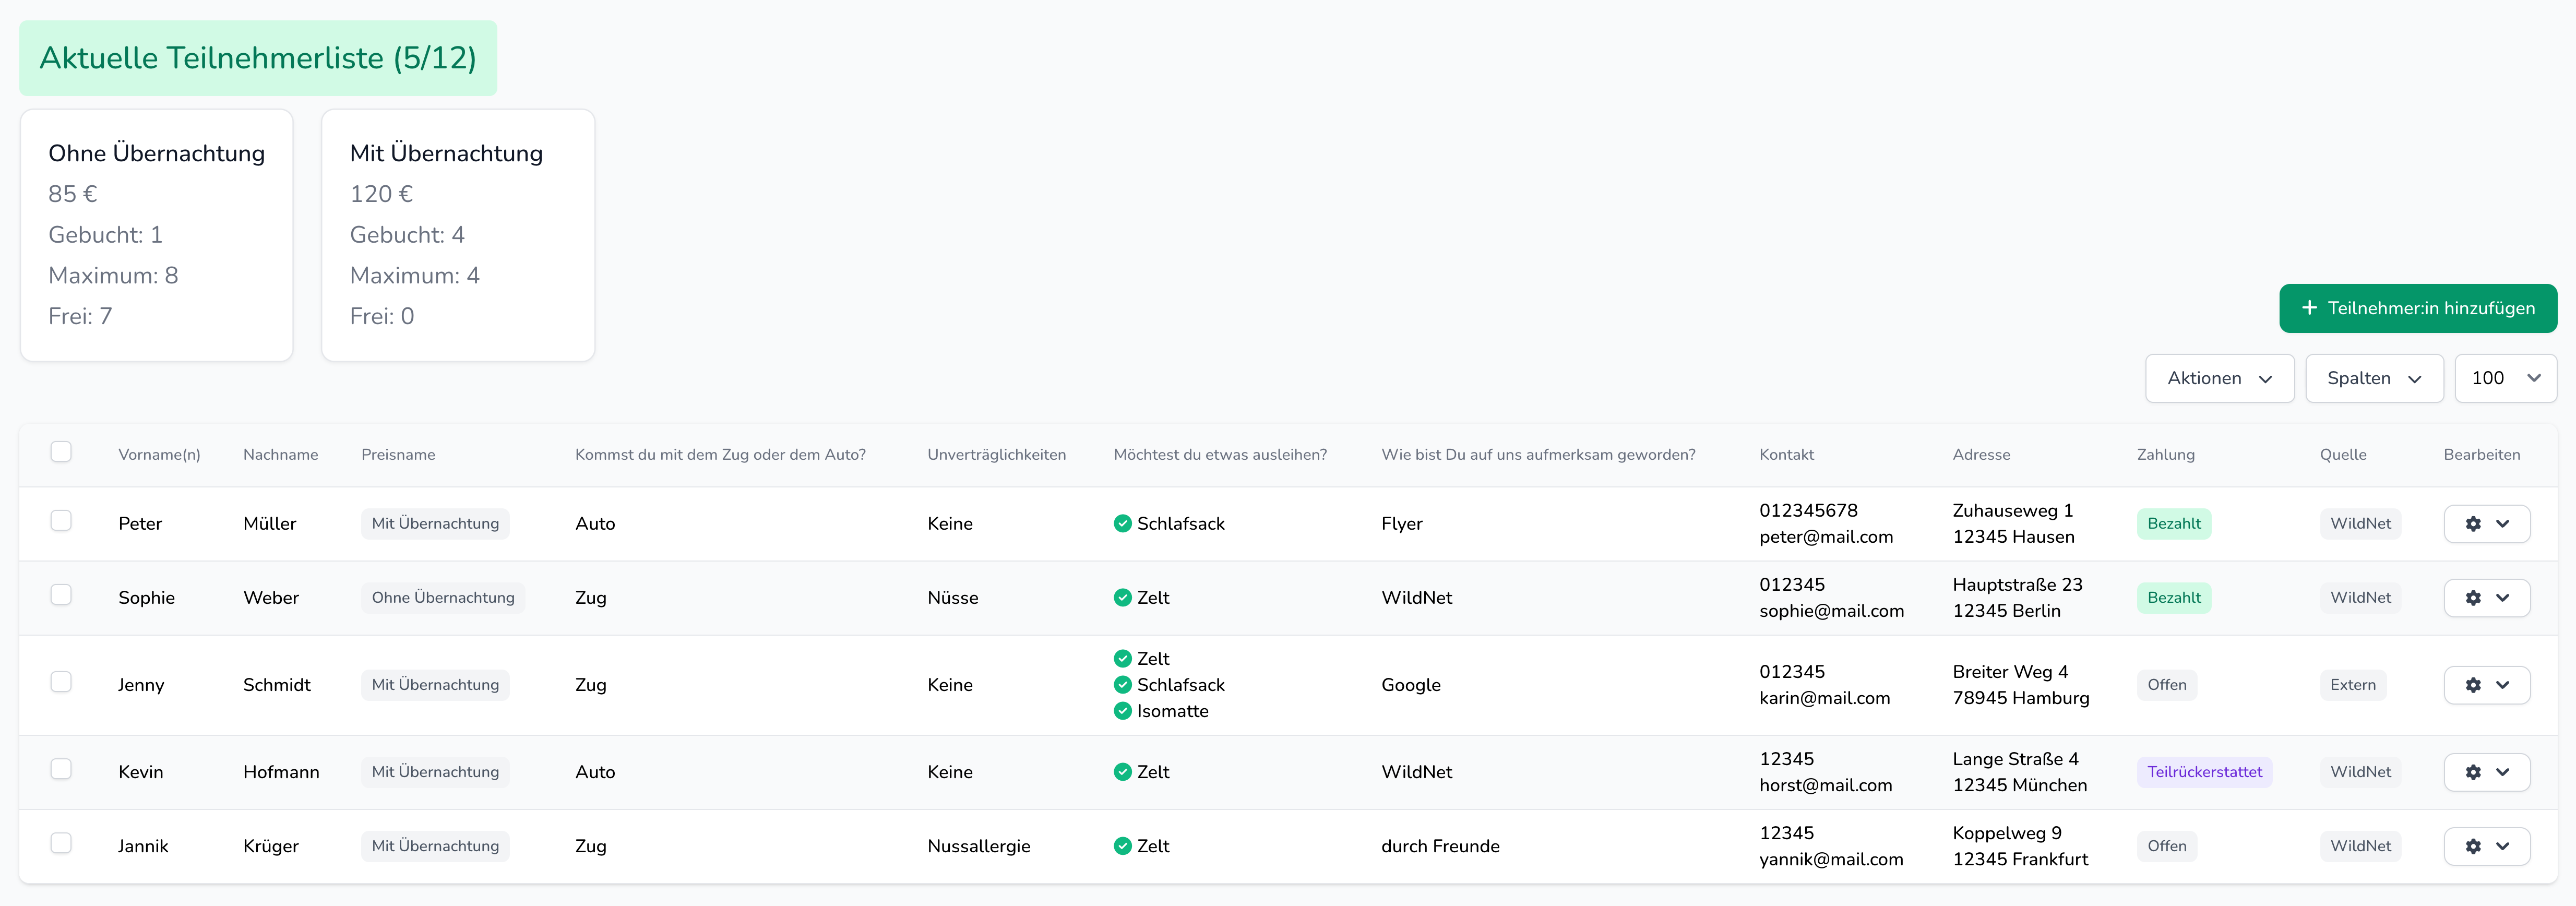This screenshot has height=906, width=2576.
Task: Check the row checkbox for Kevin Hofmann
Action: pyautogui.click(x=61, y=769)
